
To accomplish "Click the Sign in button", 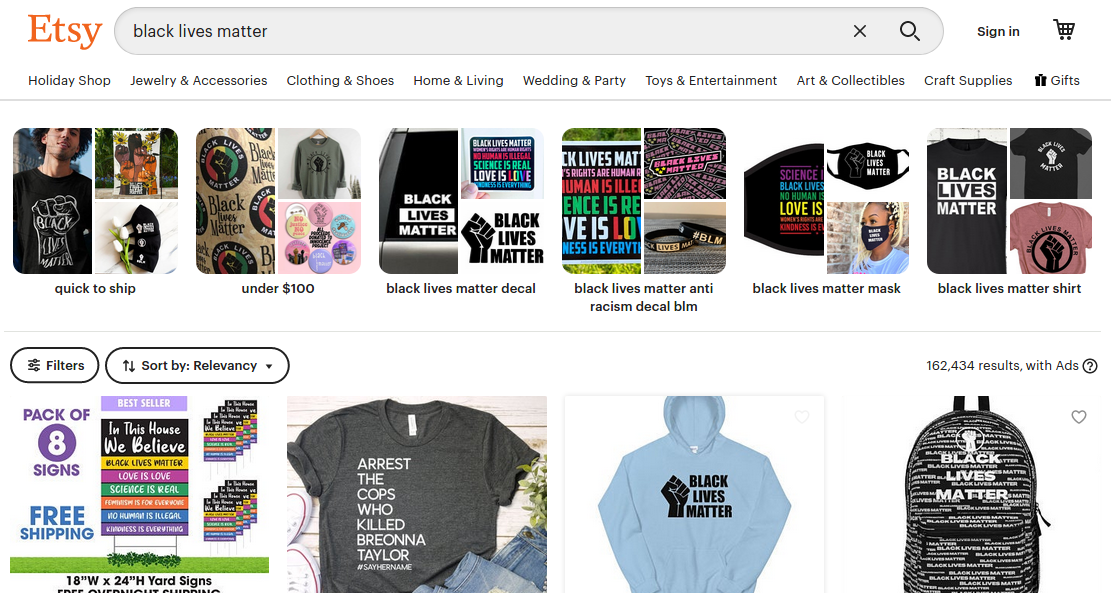I will [x=998, y=31].
